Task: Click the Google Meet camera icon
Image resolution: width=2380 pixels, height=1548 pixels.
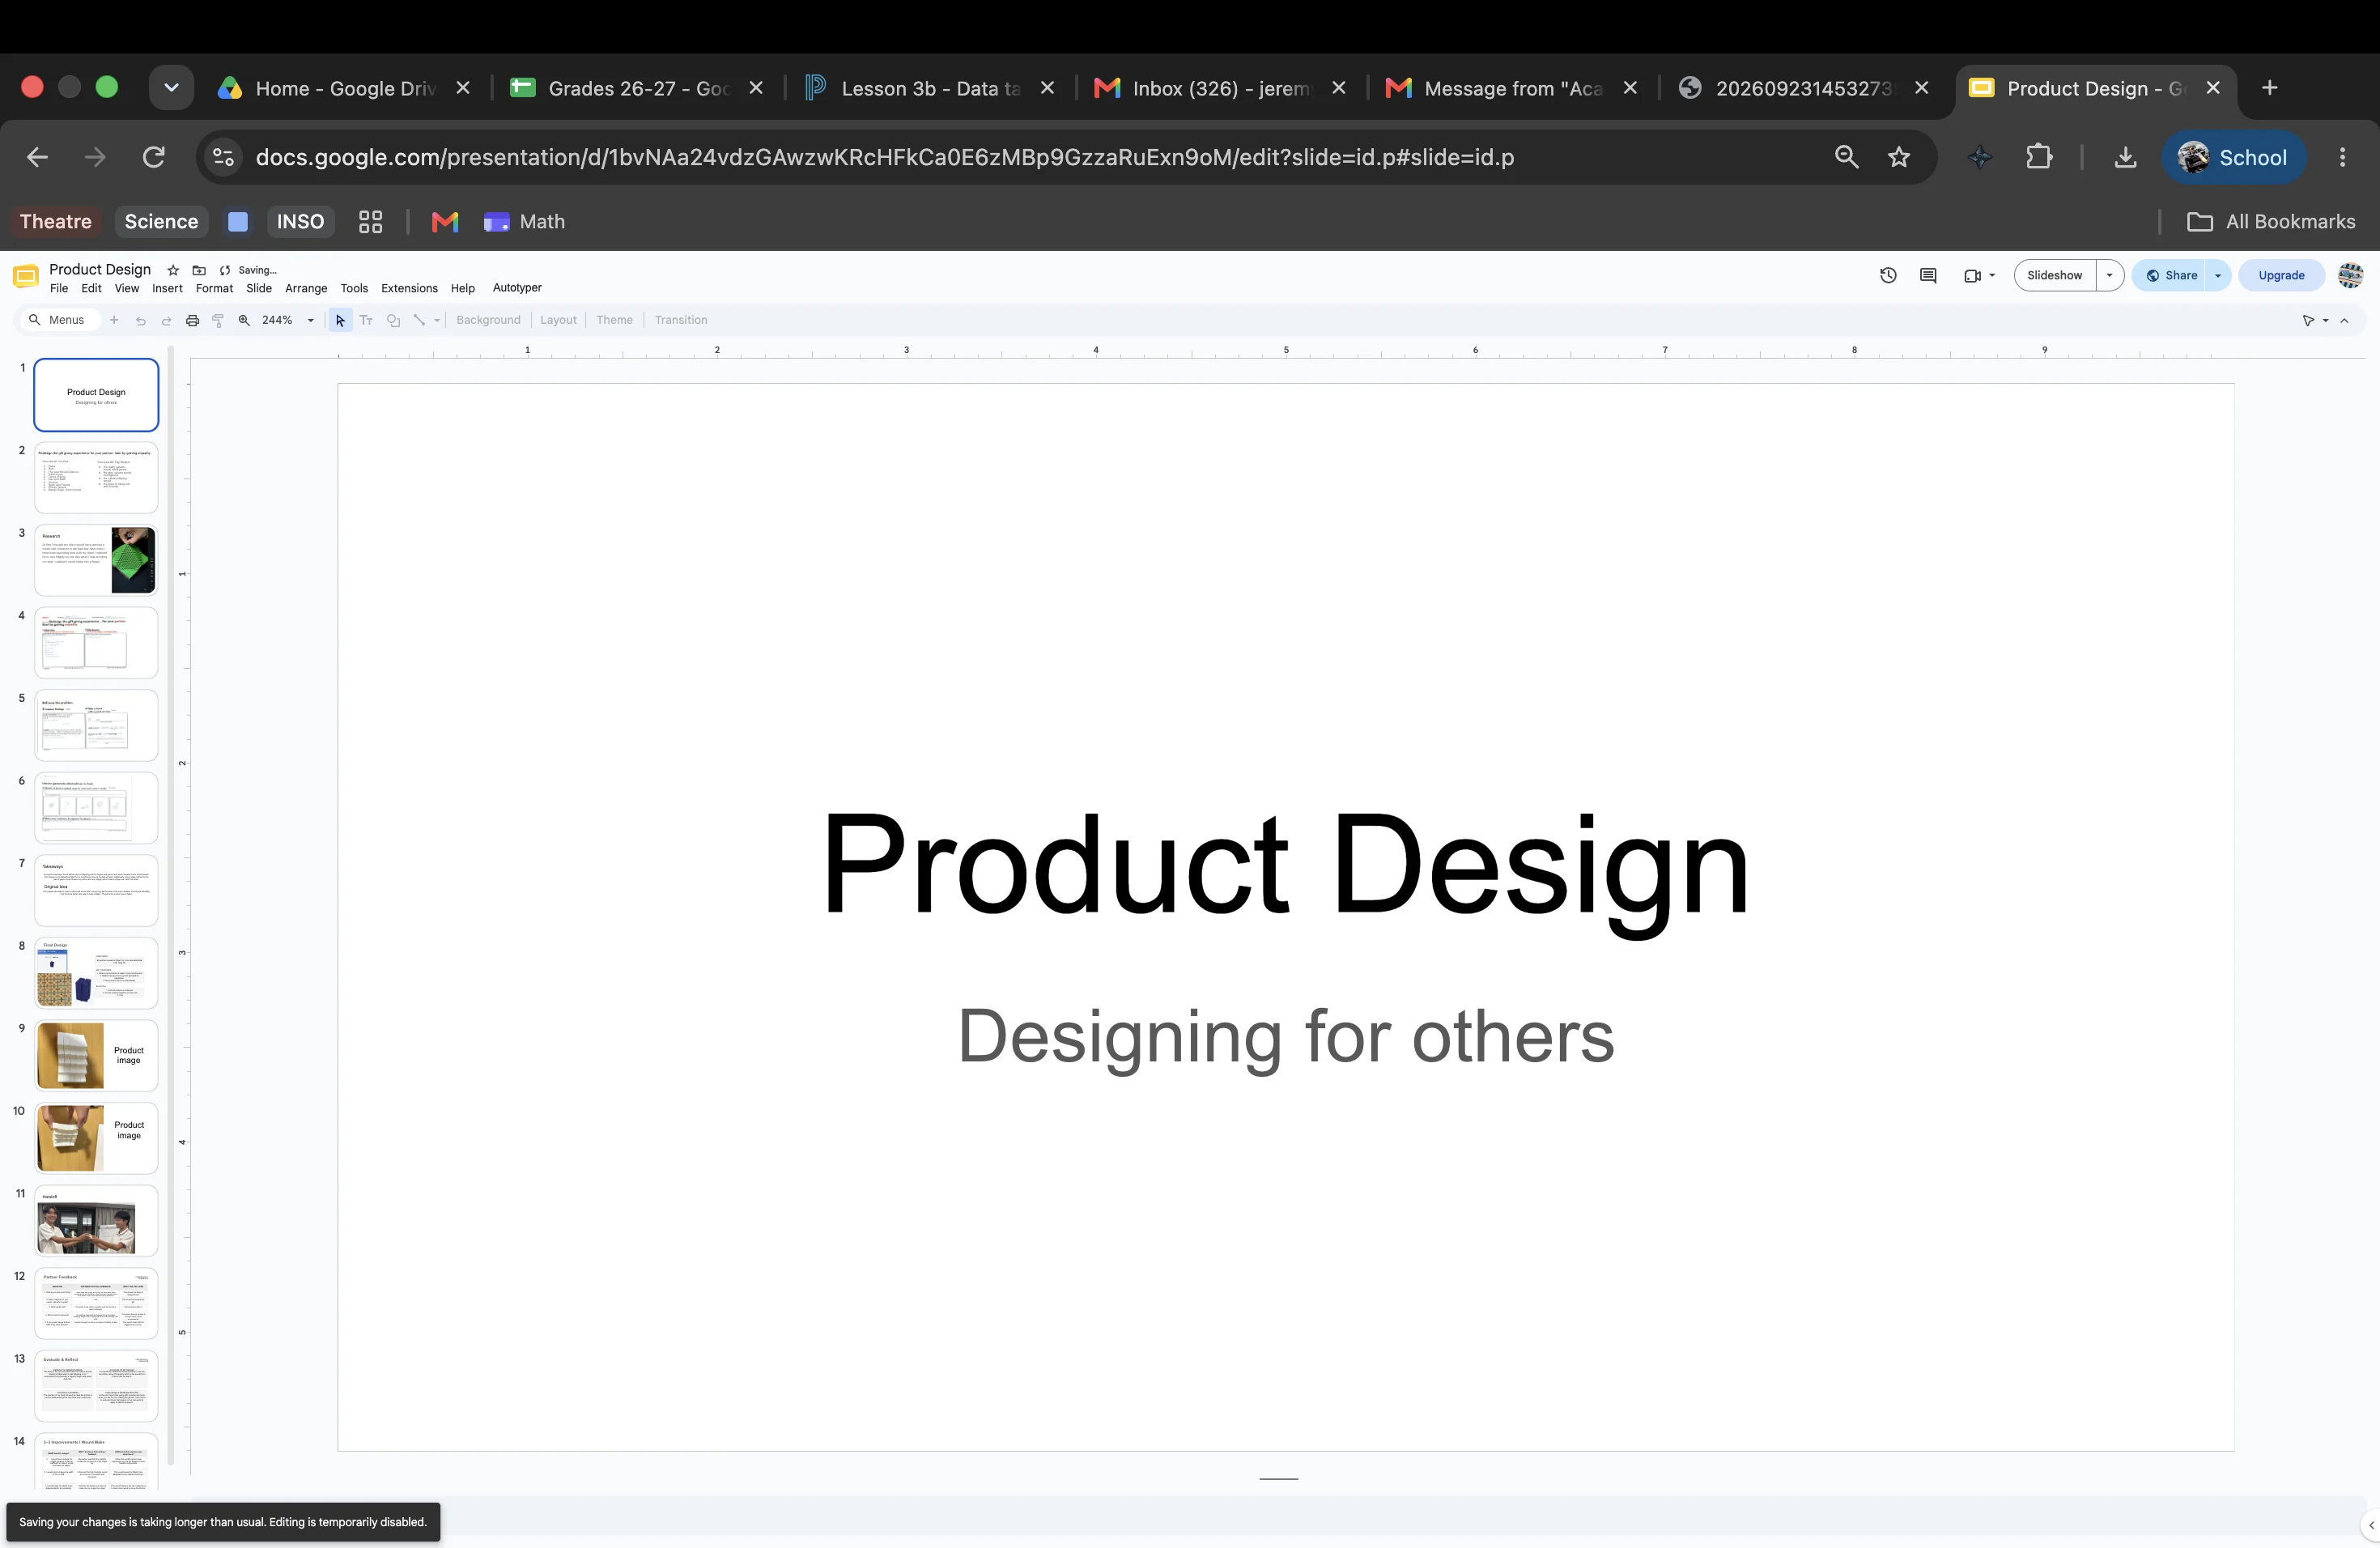Action: 1972,275
